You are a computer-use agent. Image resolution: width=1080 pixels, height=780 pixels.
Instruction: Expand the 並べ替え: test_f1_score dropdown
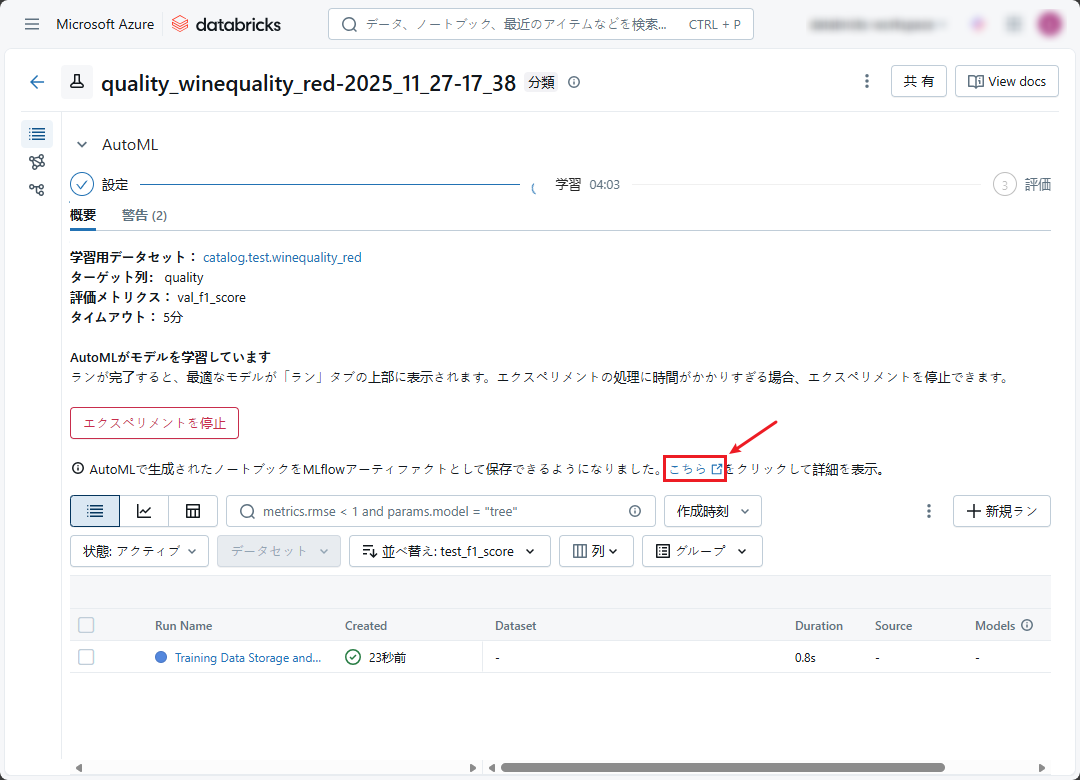pos(449,551)
